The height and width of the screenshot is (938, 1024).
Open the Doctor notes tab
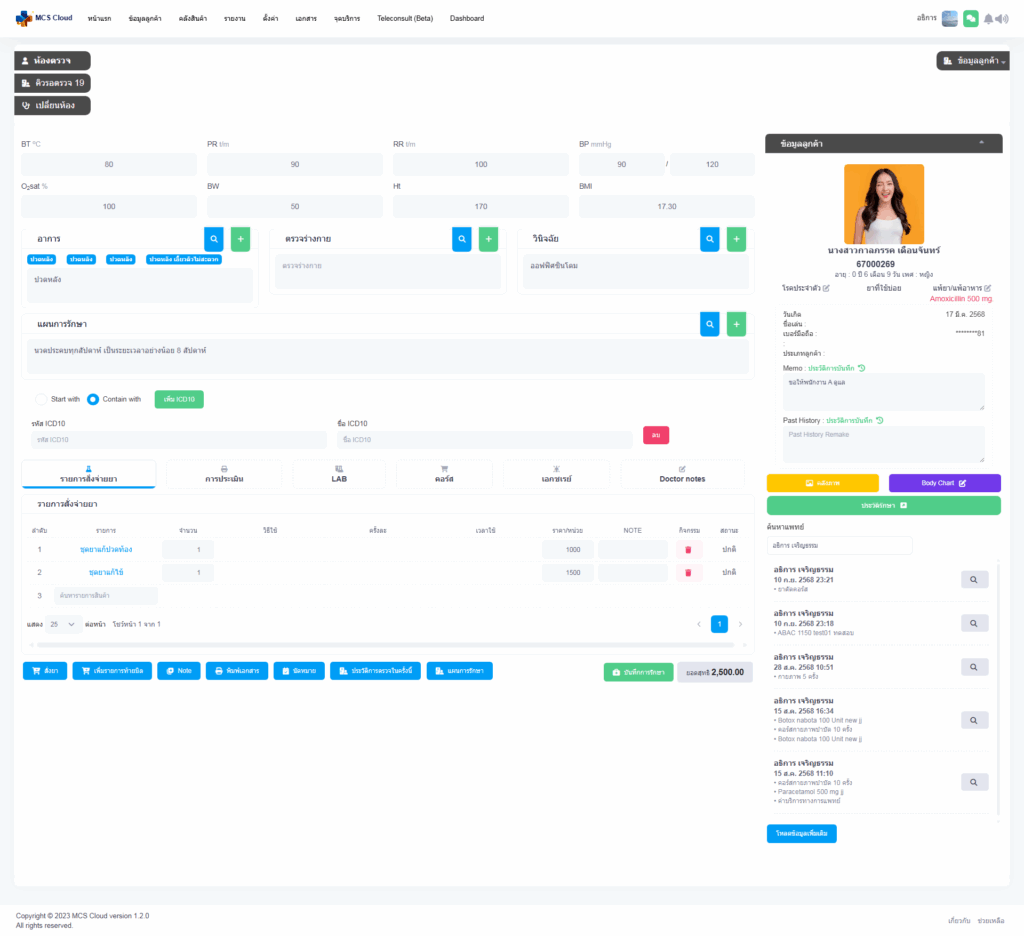point(682,474)
